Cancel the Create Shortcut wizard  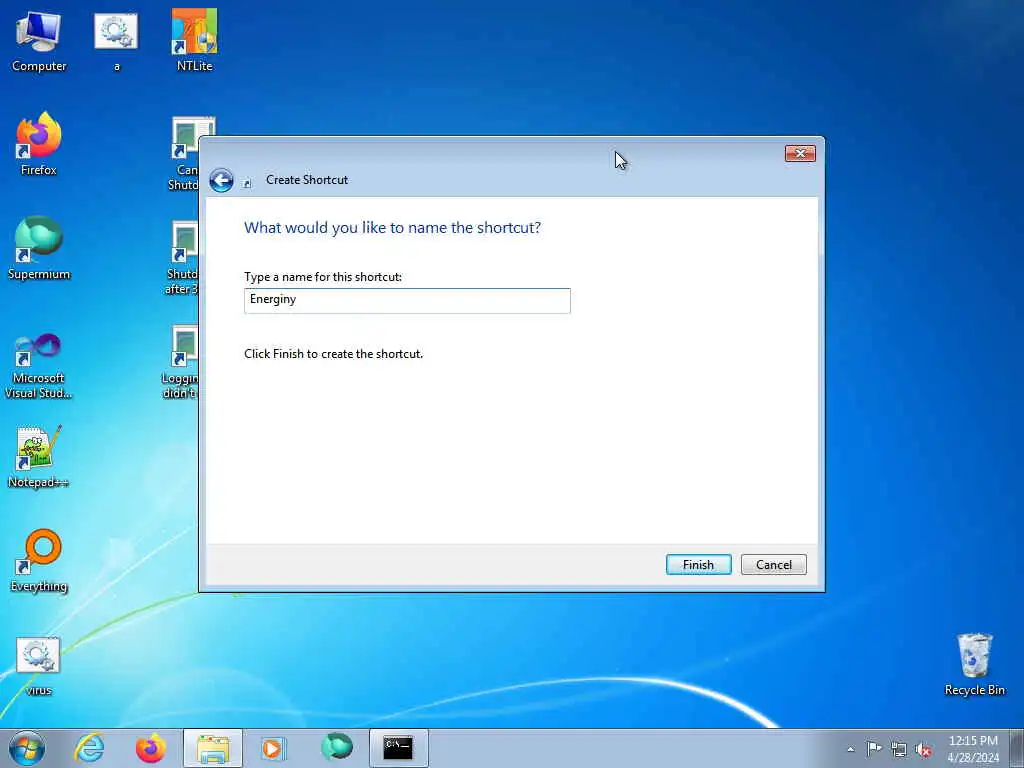click(x=774, y=564)
